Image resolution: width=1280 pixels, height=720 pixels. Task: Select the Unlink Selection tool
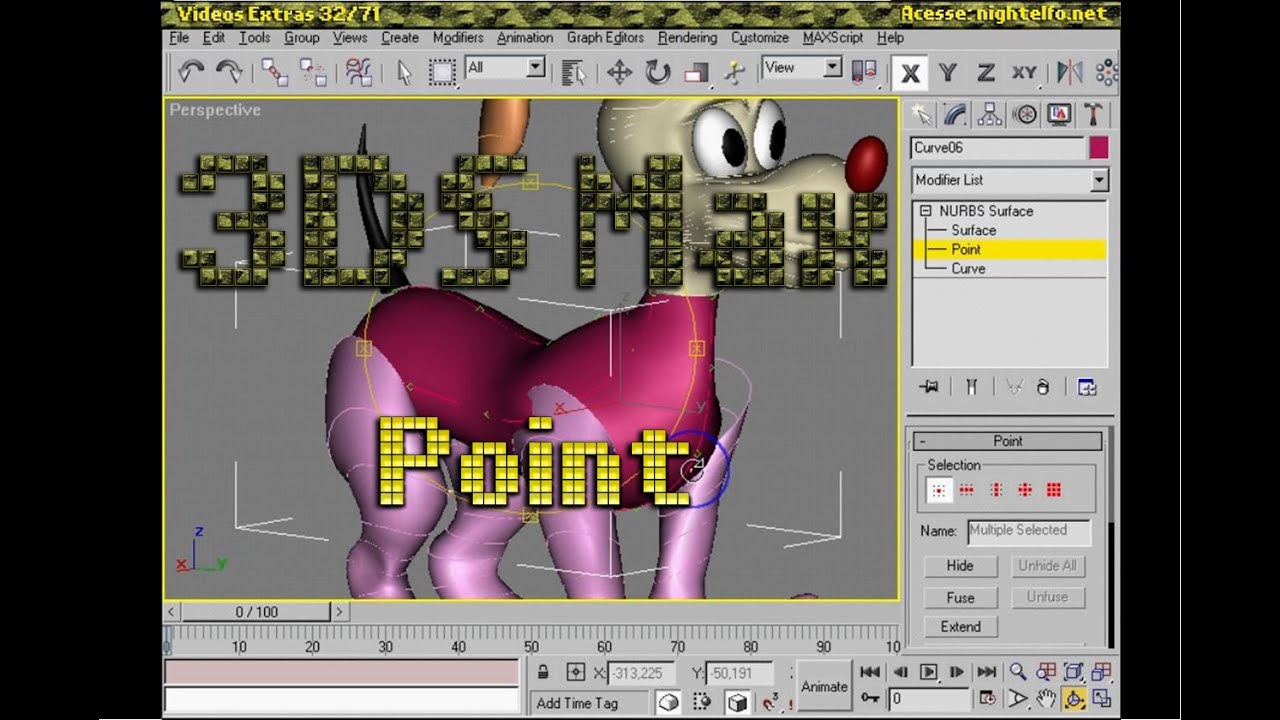pyautogui.click(x=313, y=71)
